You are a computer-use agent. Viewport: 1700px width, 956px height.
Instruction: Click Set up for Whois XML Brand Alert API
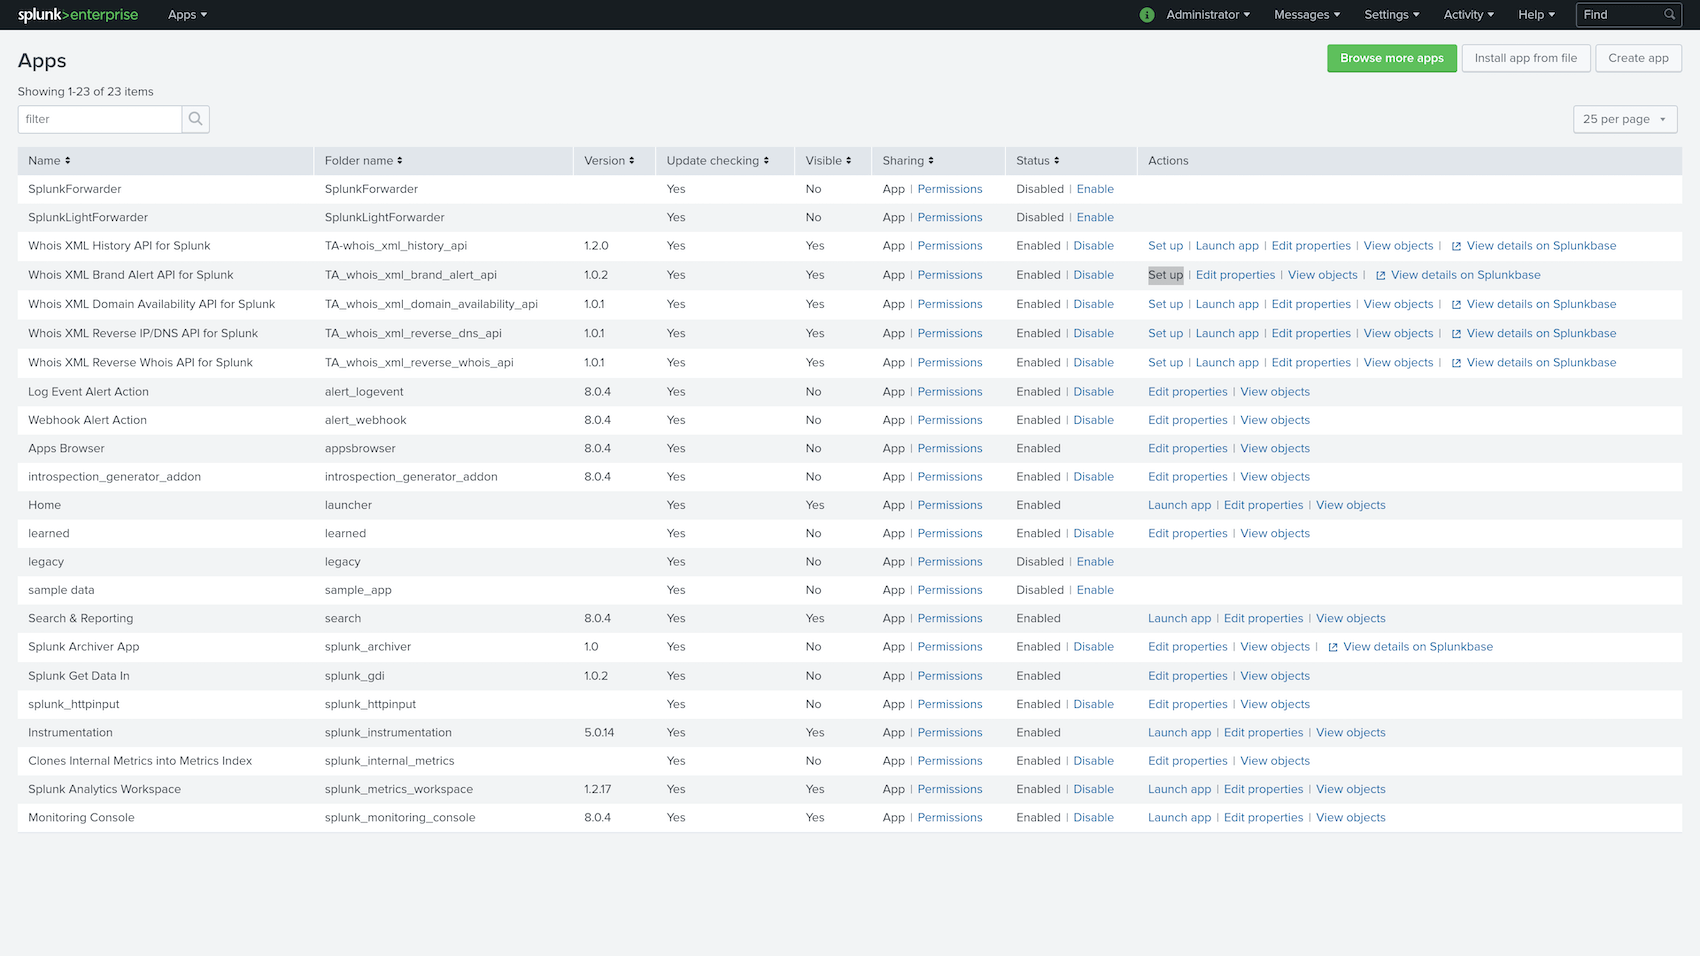tap(1165, 275)
